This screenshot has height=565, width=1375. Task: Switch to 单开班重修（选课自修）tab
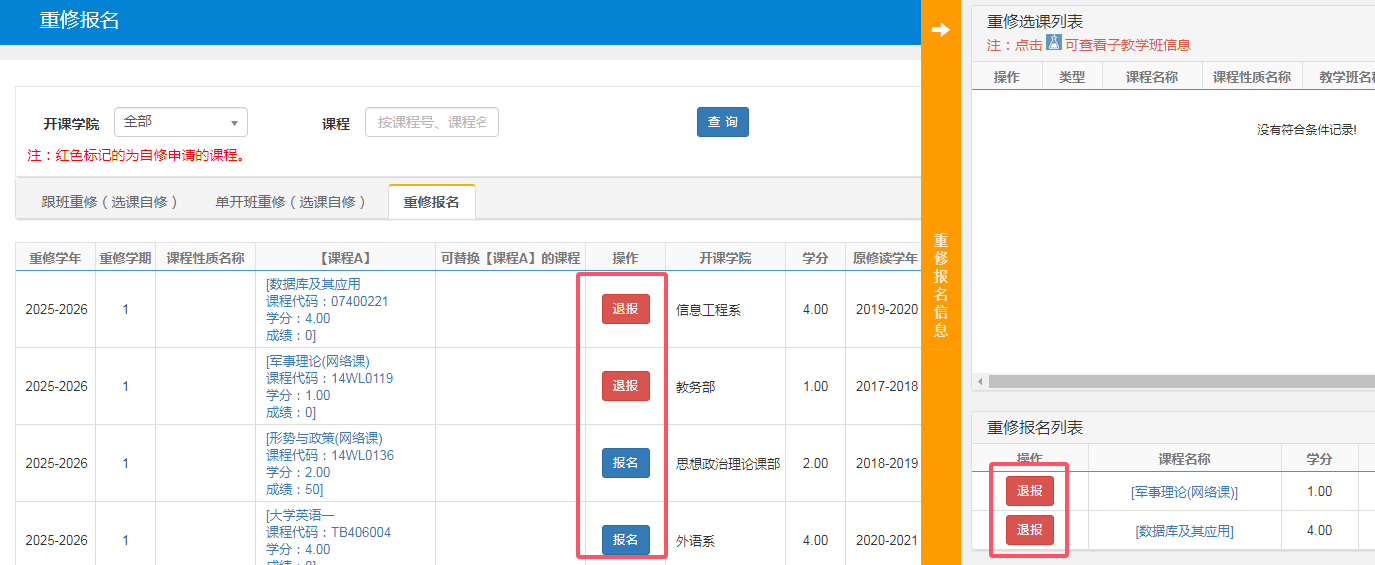click(x=285, y=202)
